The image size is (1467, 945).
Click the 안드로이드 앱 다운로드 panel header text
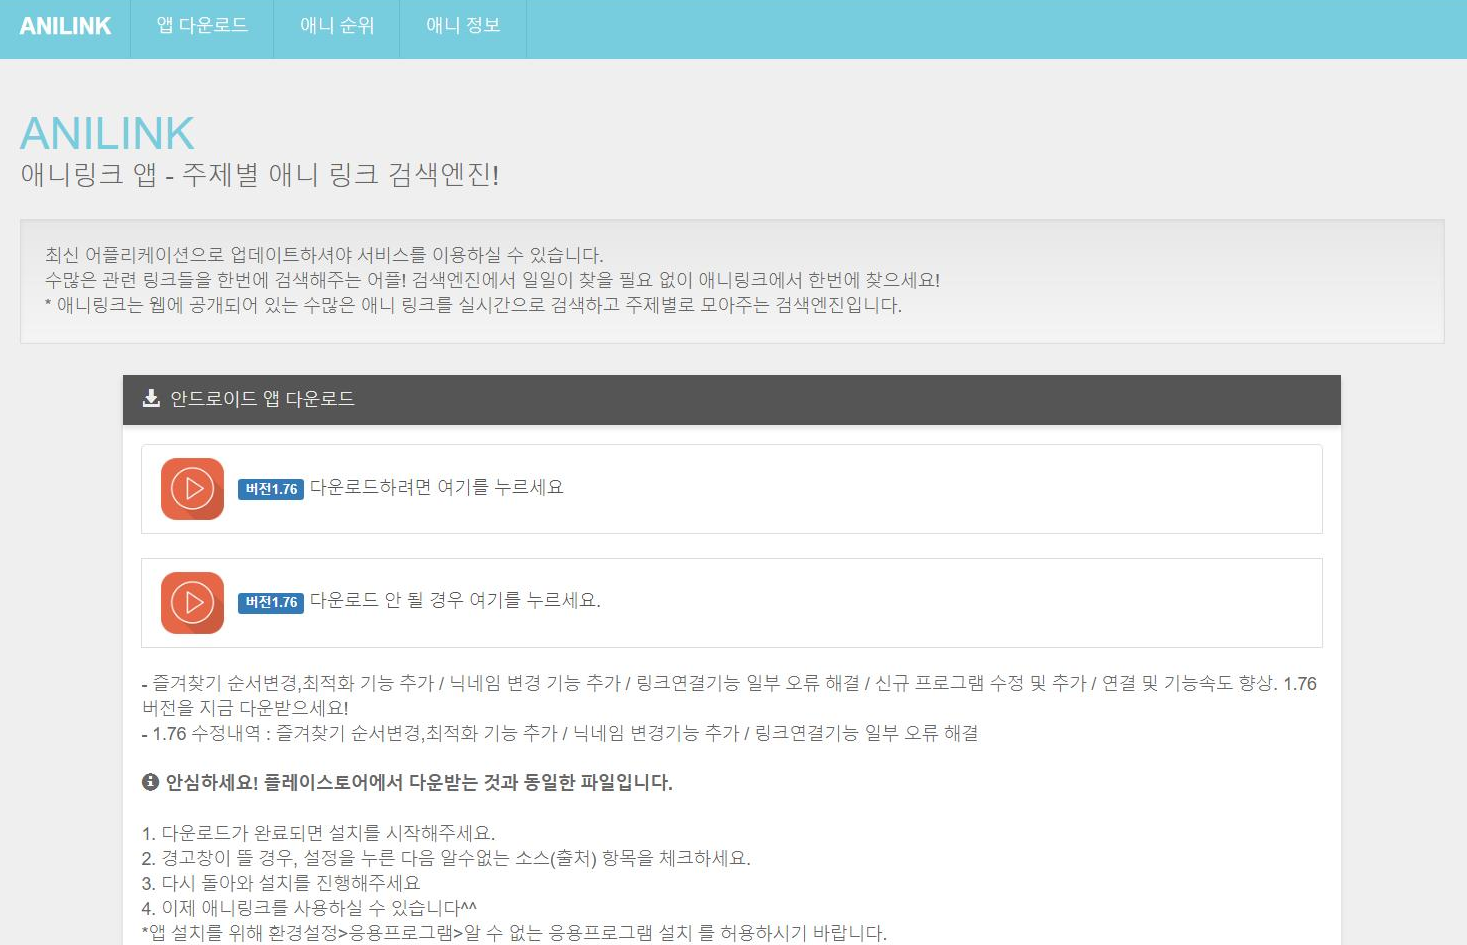point(262,399)
